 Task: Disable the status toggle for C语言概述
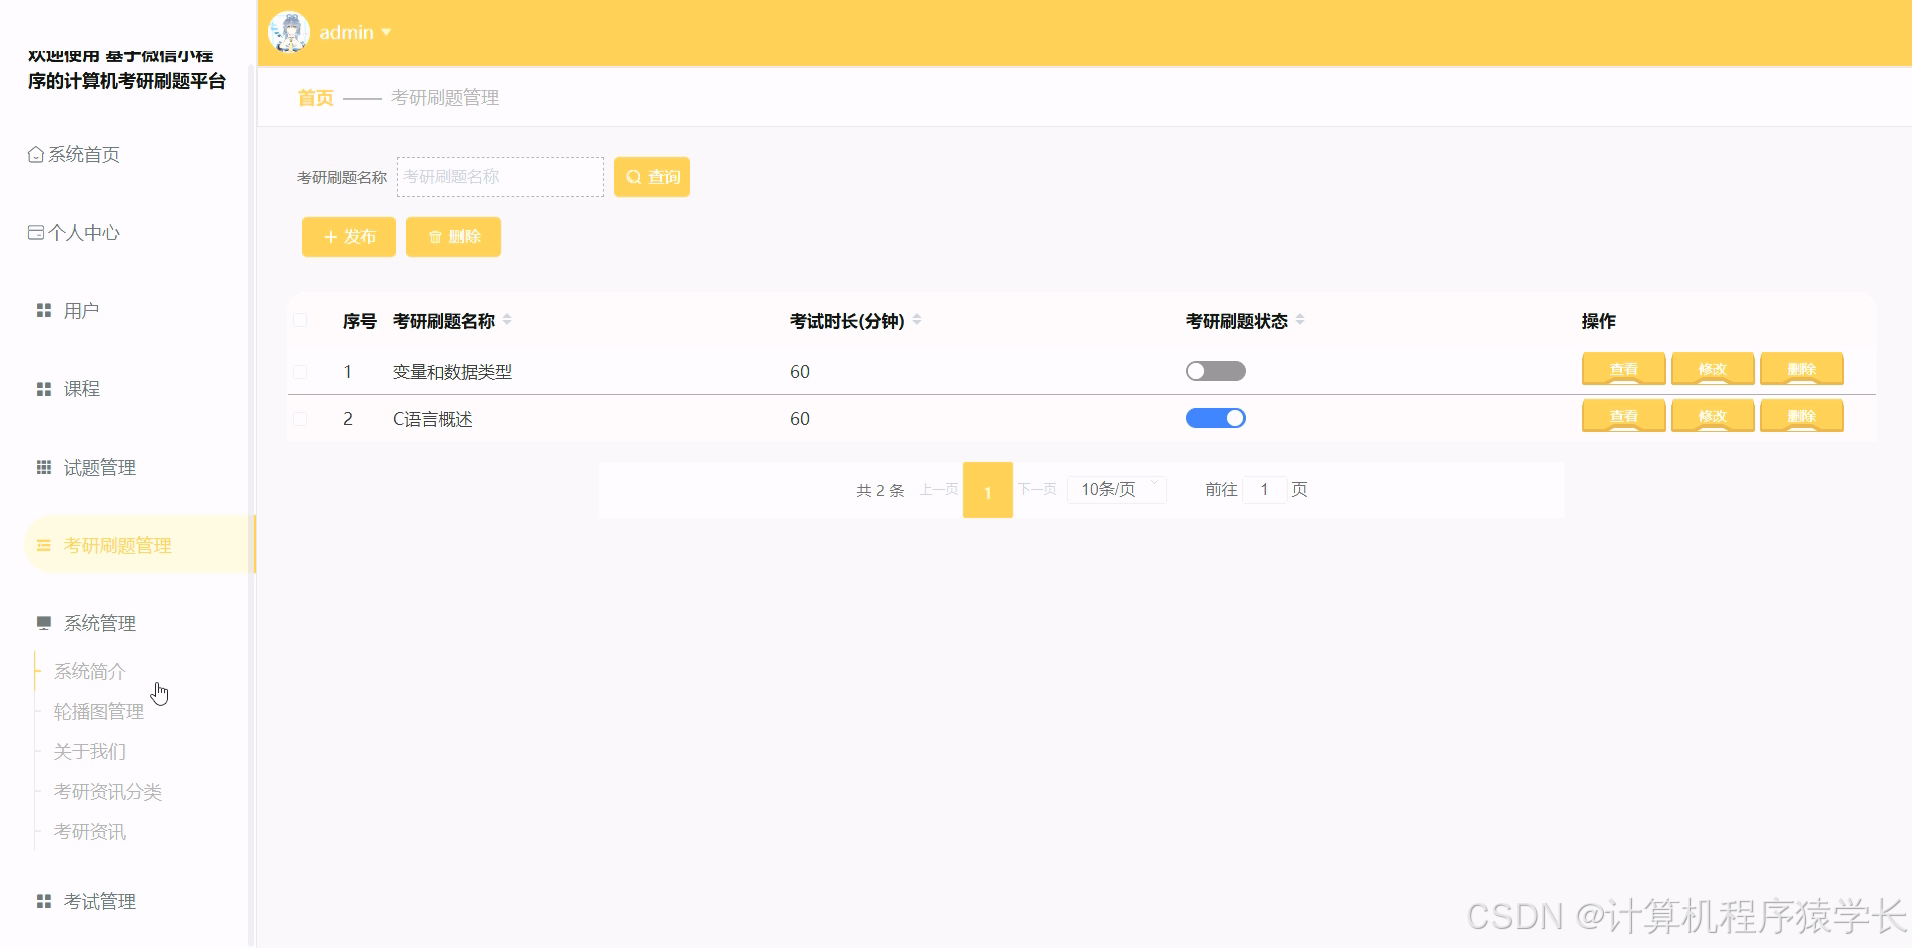tap(1216, 417)
